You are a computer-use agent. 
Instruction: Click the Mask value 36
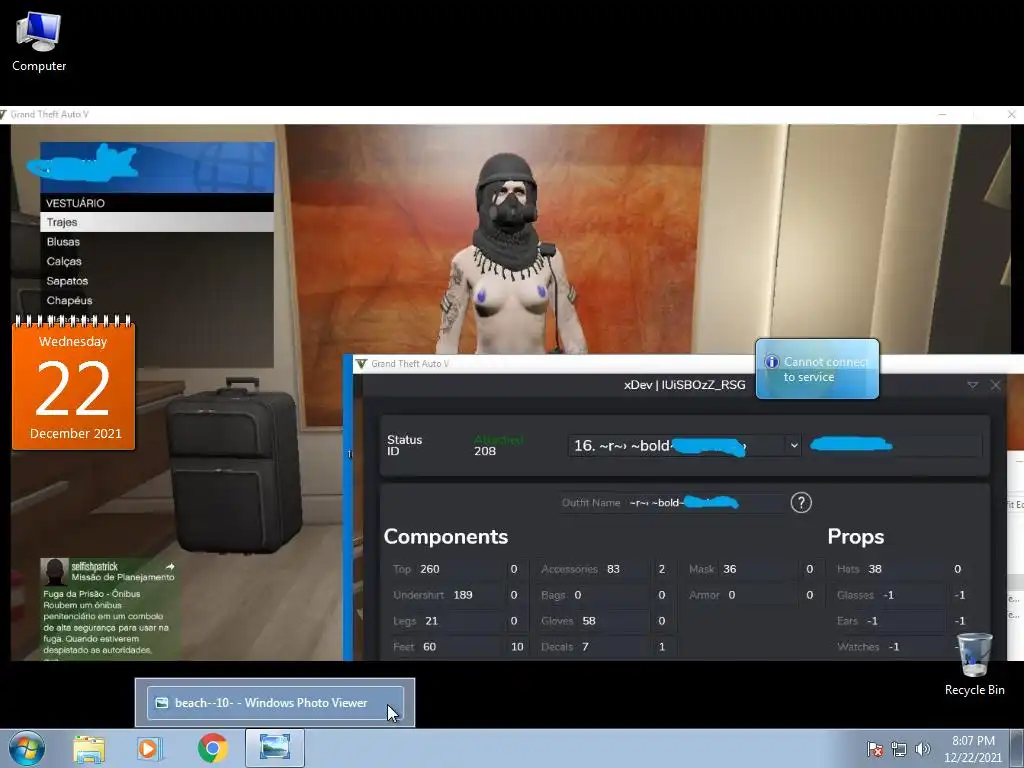point(729,569)
